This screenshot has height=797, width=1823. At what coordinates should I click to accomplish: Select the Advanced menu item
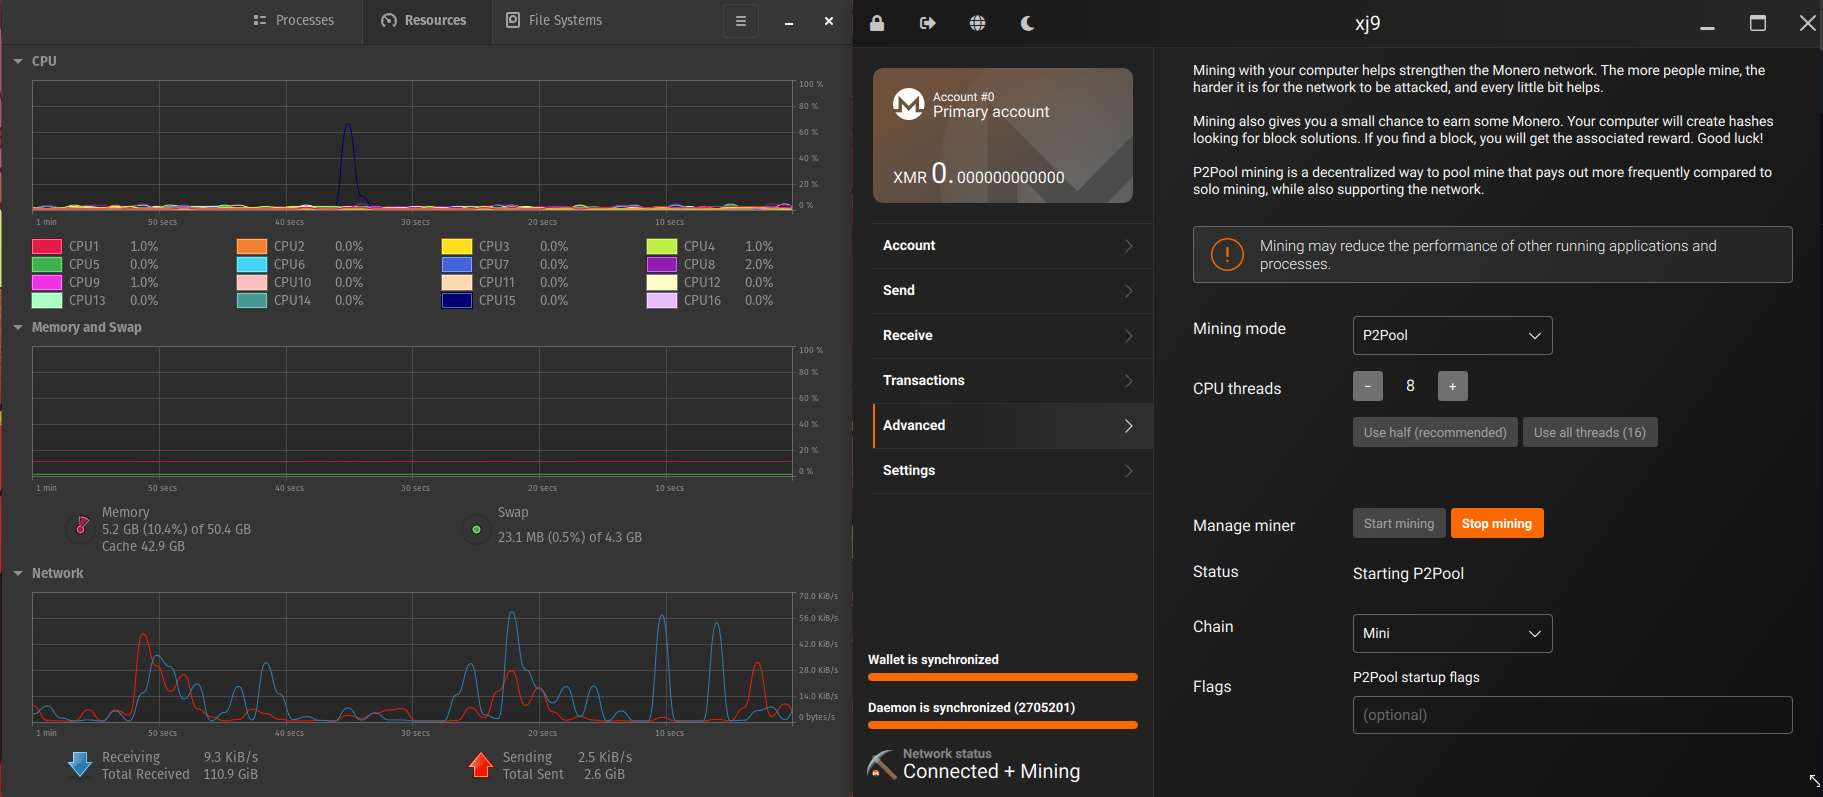tap(1012, 426)
